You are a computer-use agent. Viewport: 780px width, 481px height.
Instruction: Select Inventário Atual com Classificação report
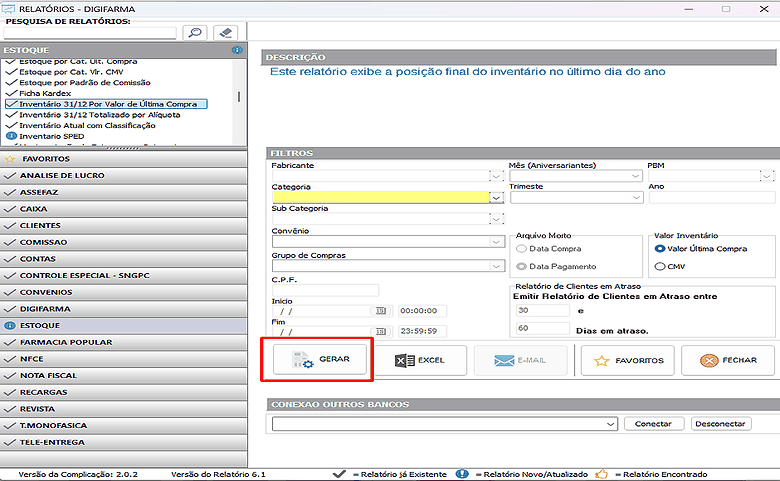(87, 125)
